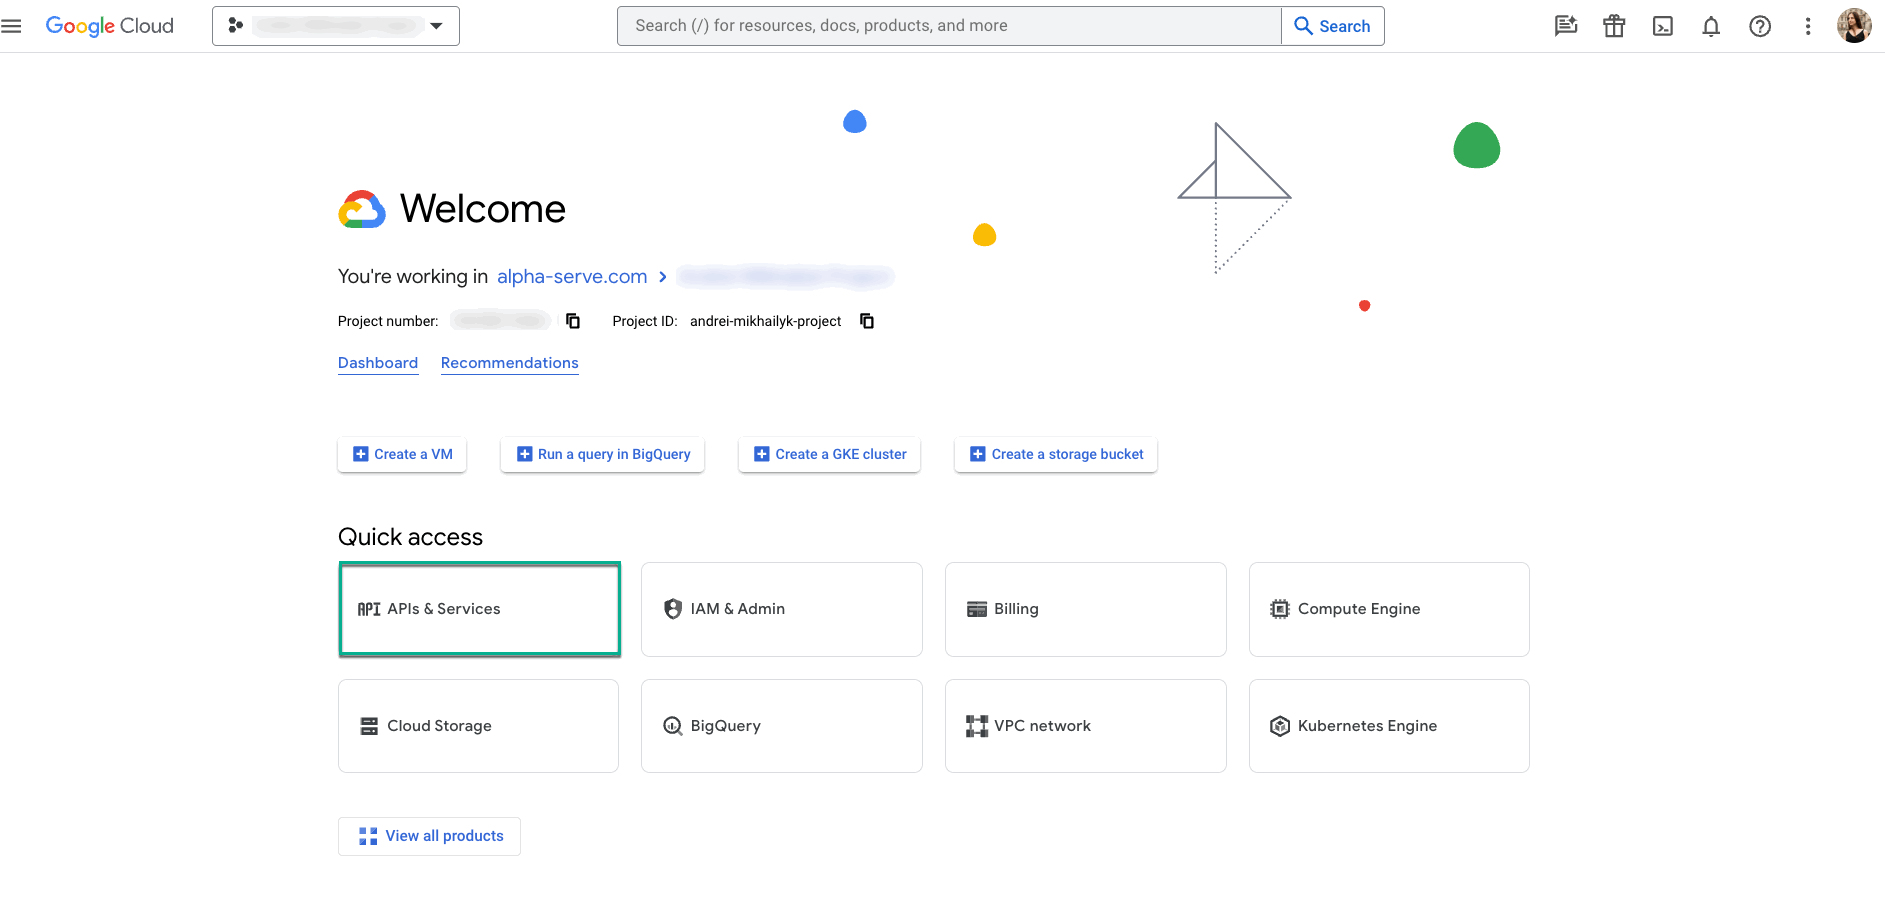Open the three-dot overflow menu

click(x=1807, y=26)
